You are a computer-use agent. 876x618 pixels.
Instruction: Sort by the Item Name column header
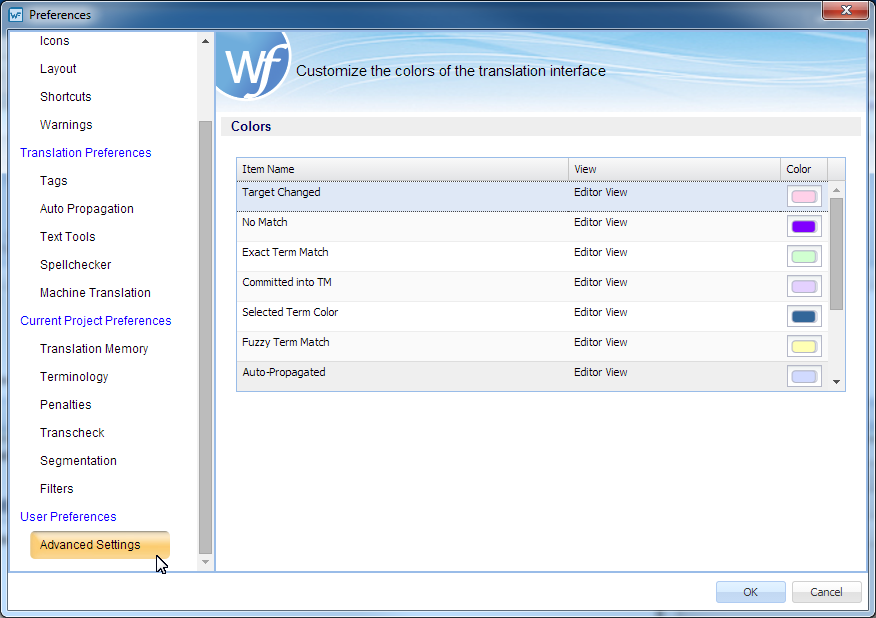(402, 169)
